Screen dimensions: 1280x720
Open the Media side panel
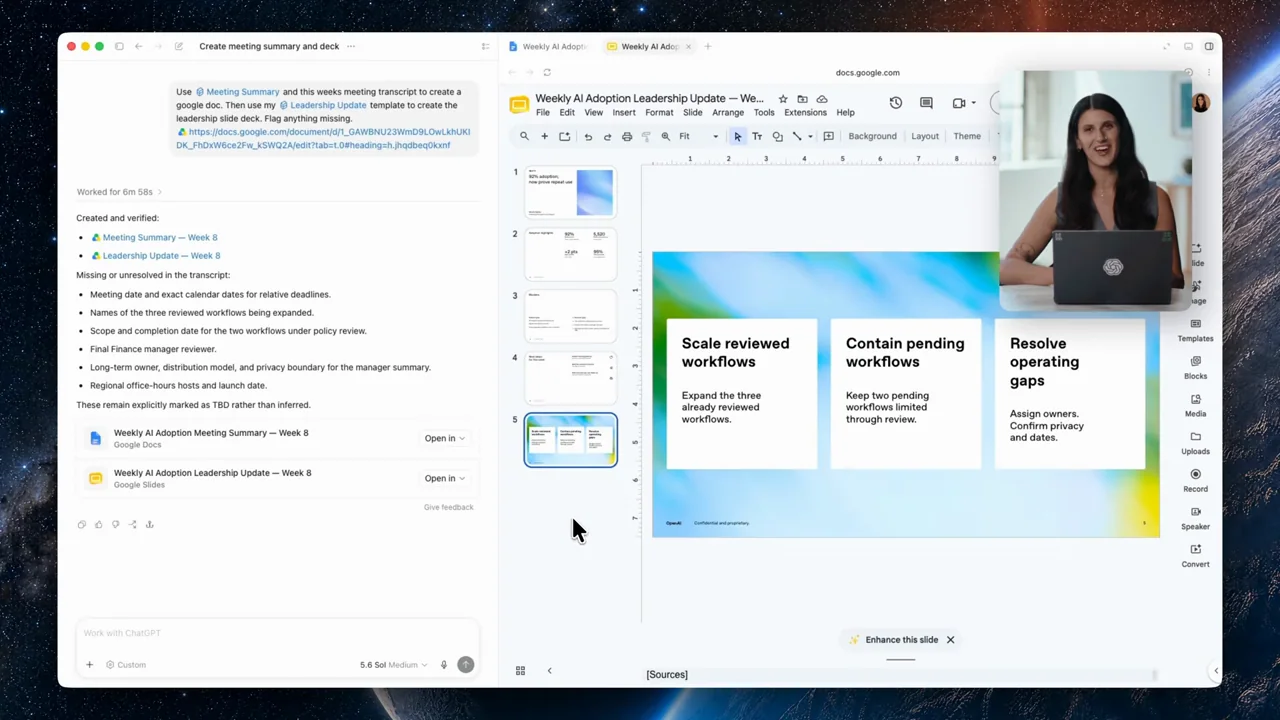pyautogui.click(x=1195, y=405)
